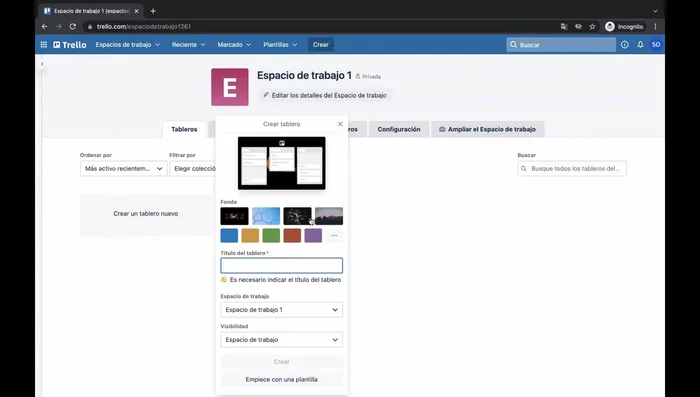
Task: Click the Privada visibility label
Action: coord(368,76)
